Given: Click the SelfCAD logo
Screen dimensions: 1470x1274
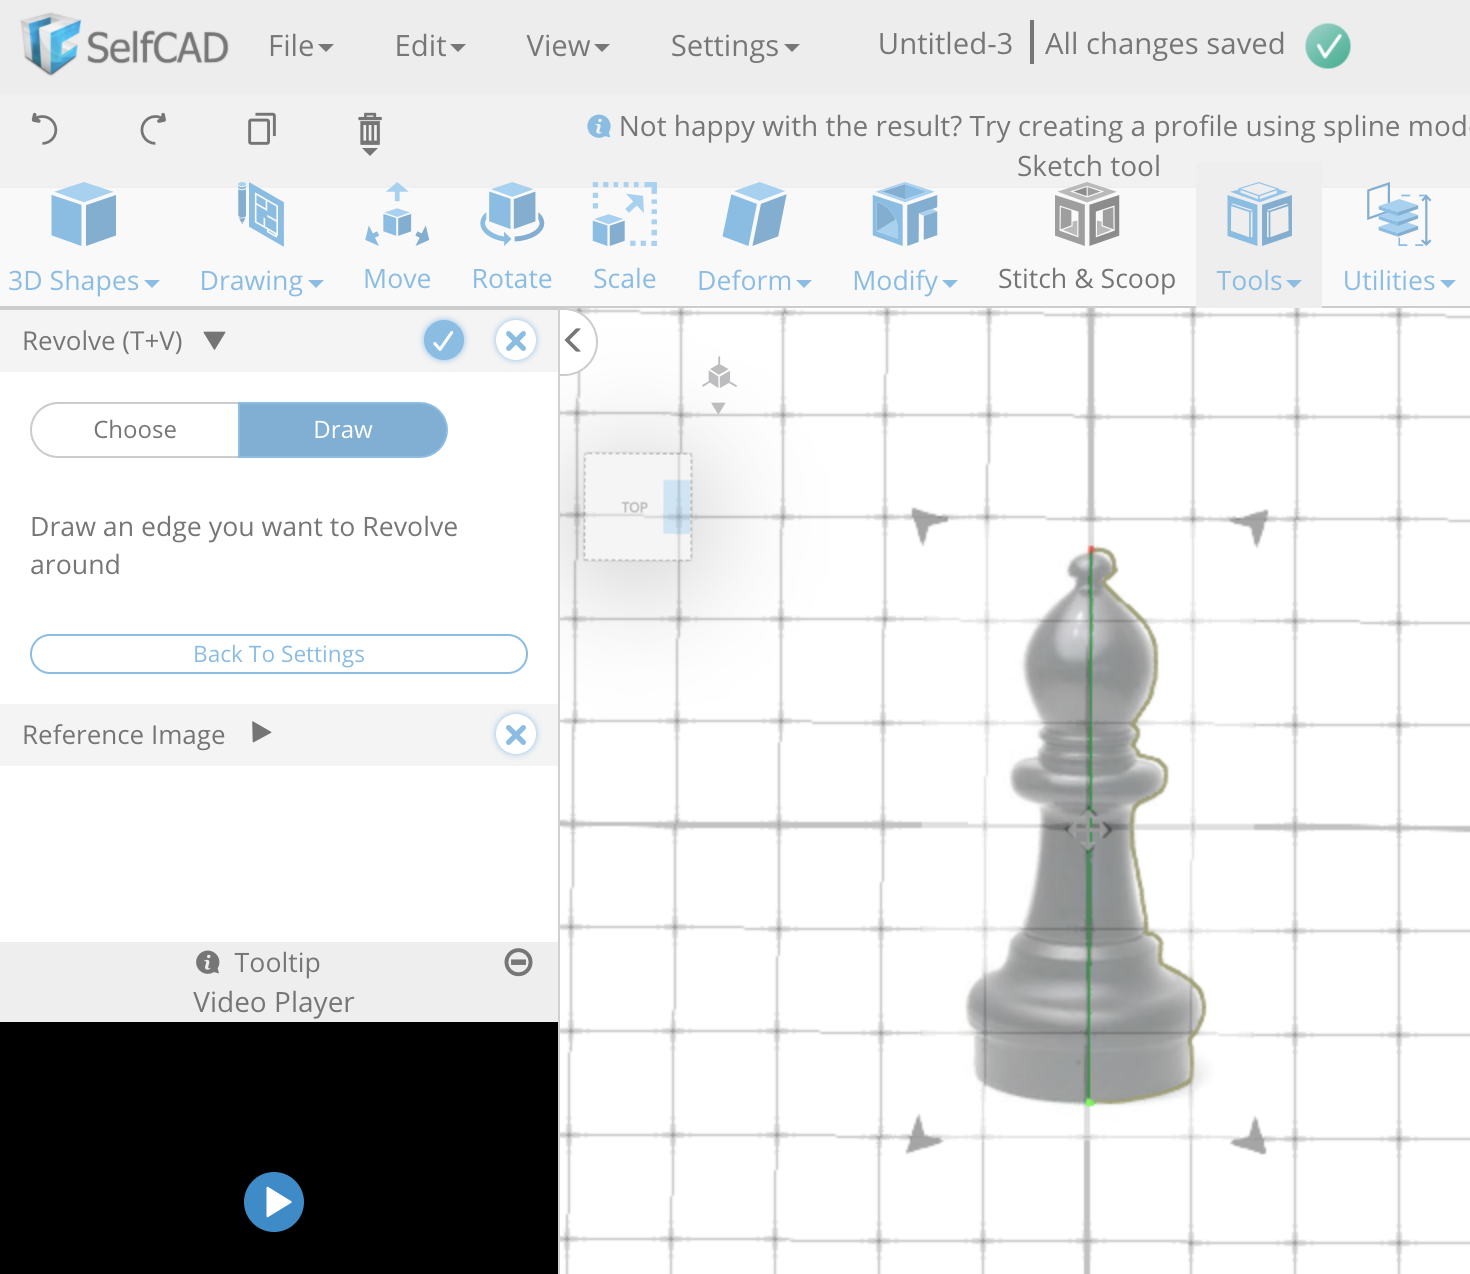Looking at the screenshot, I should coord(125,45).
